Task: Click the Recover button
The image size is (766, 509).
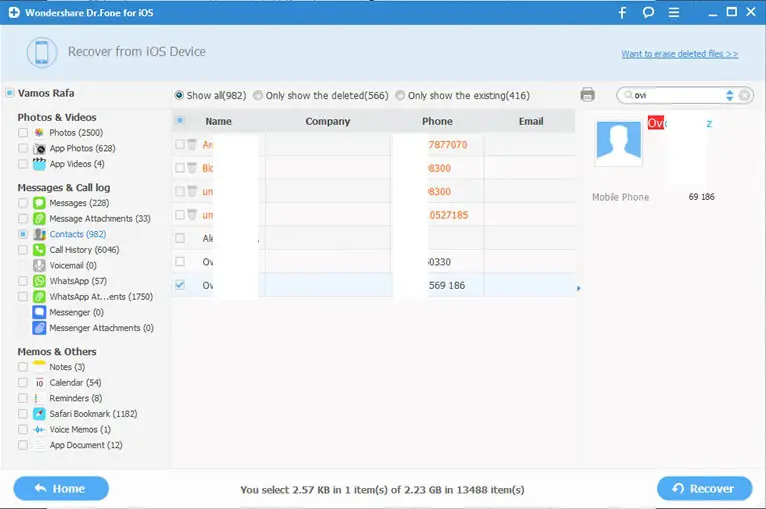Action: coord(704,488)
